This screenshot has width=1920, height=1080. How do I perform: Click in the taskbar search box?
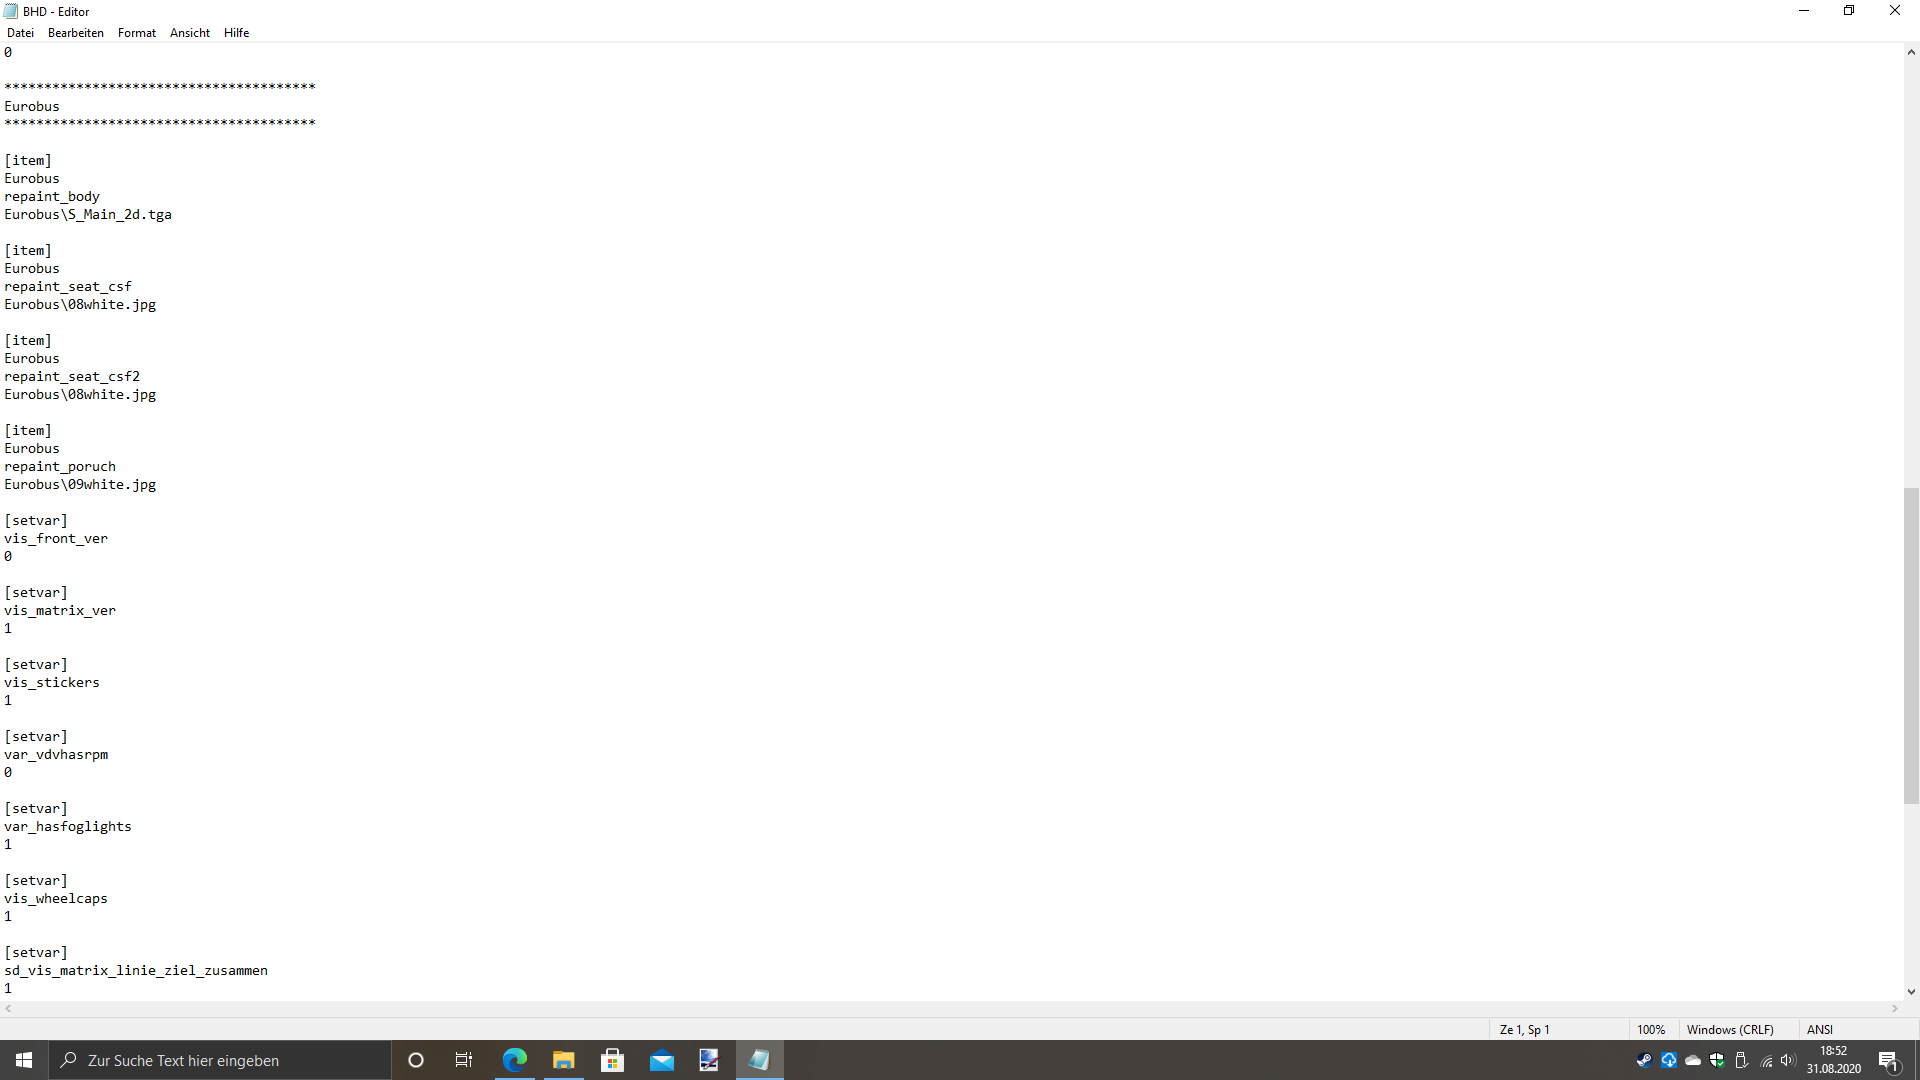tap(220, 1060)
